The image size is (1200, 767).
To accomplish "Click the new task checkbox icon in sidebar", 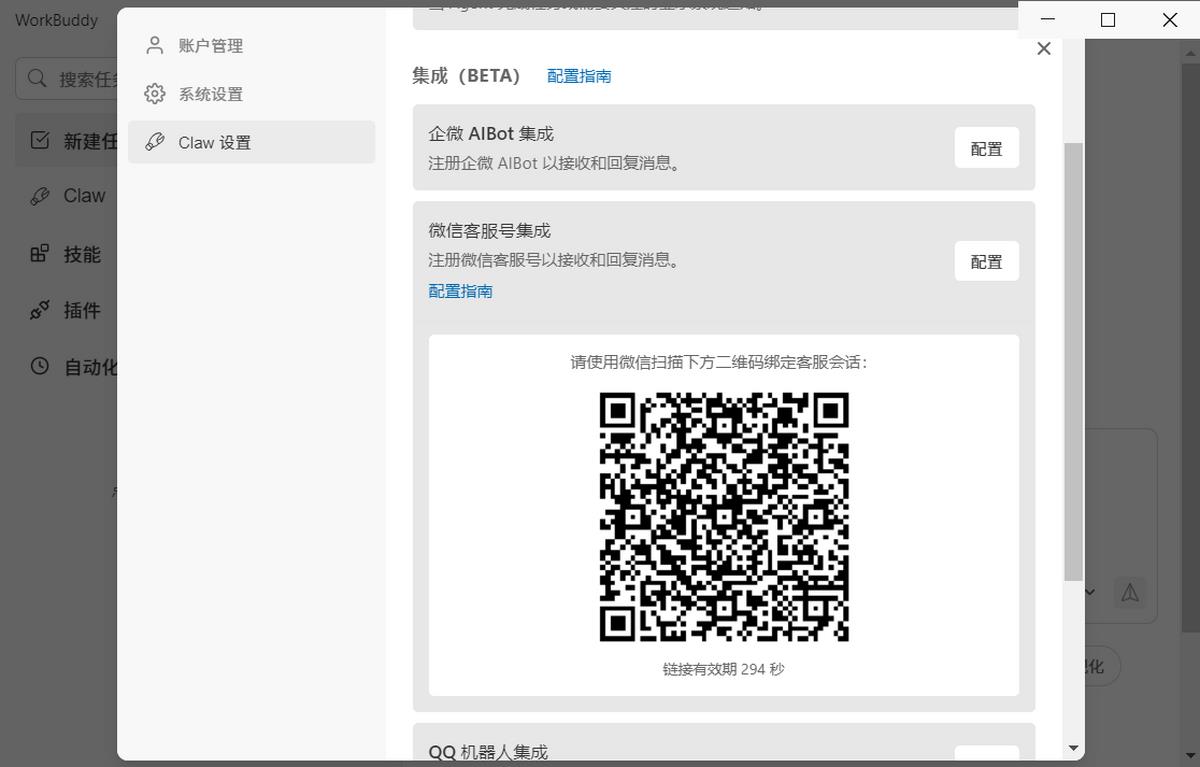I will (x=40, y=140).
